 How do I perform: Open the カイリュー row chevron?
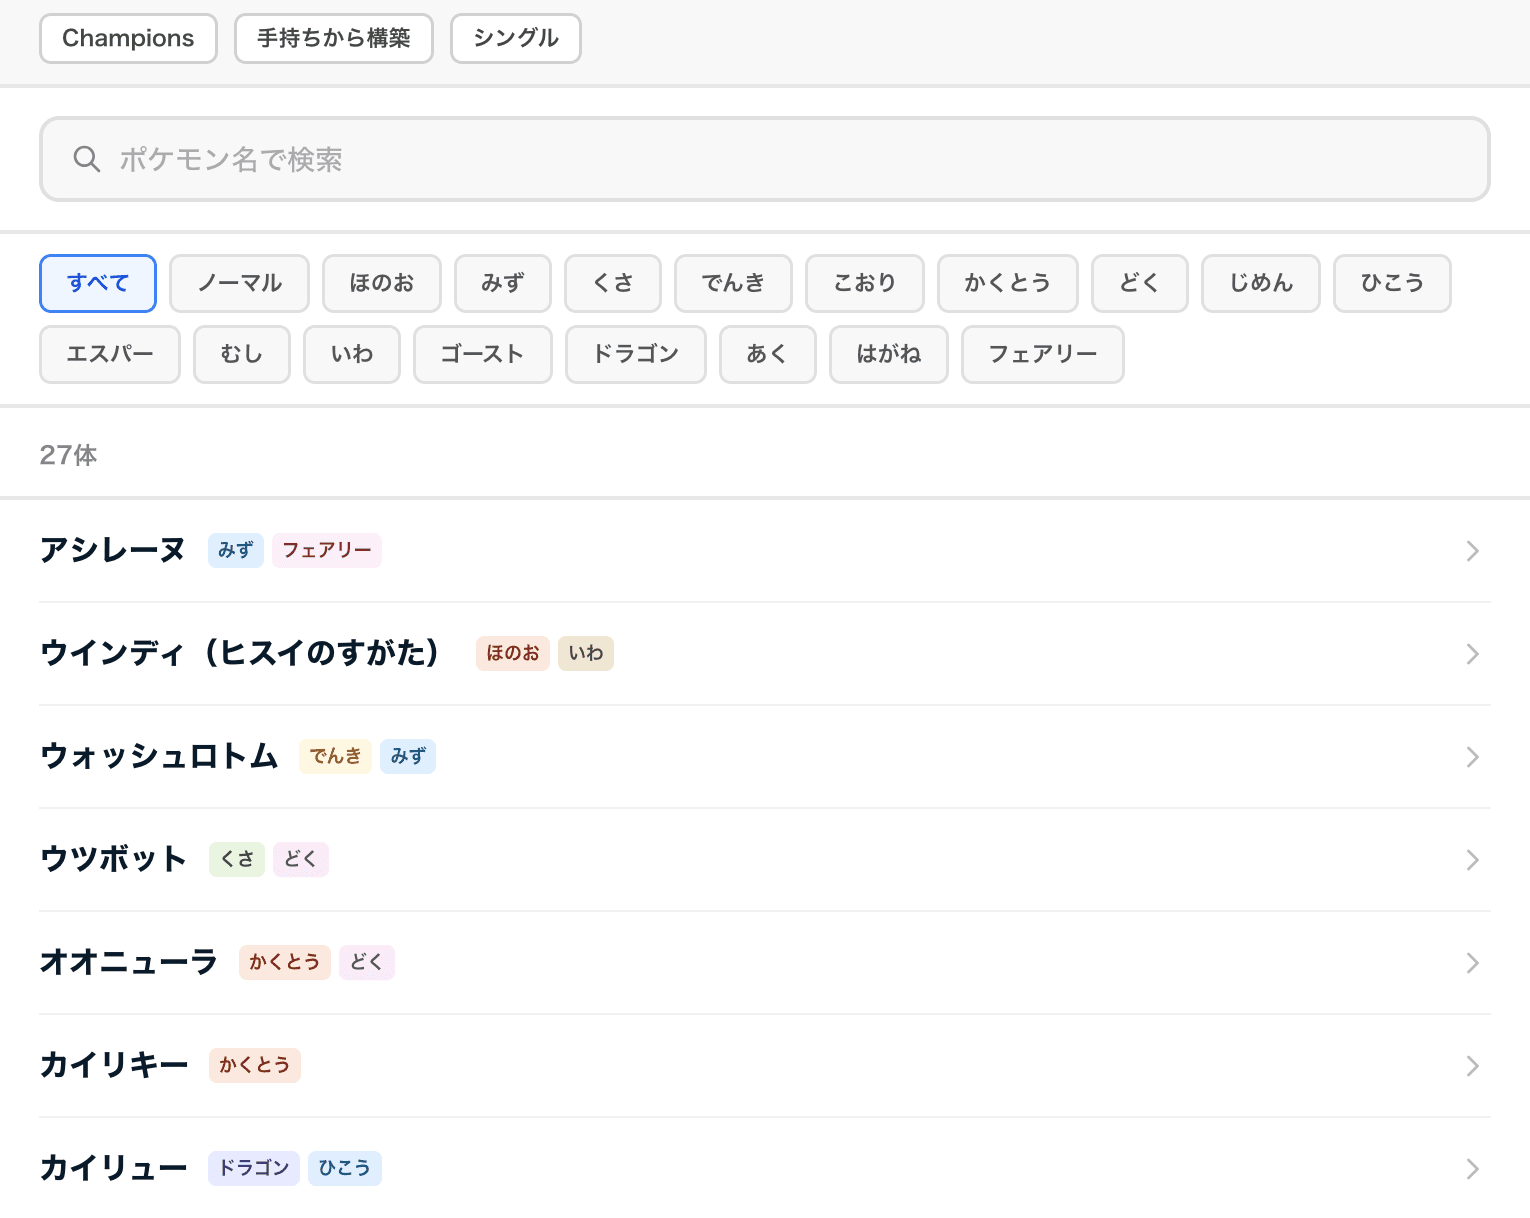(x=1472, y=1169)
